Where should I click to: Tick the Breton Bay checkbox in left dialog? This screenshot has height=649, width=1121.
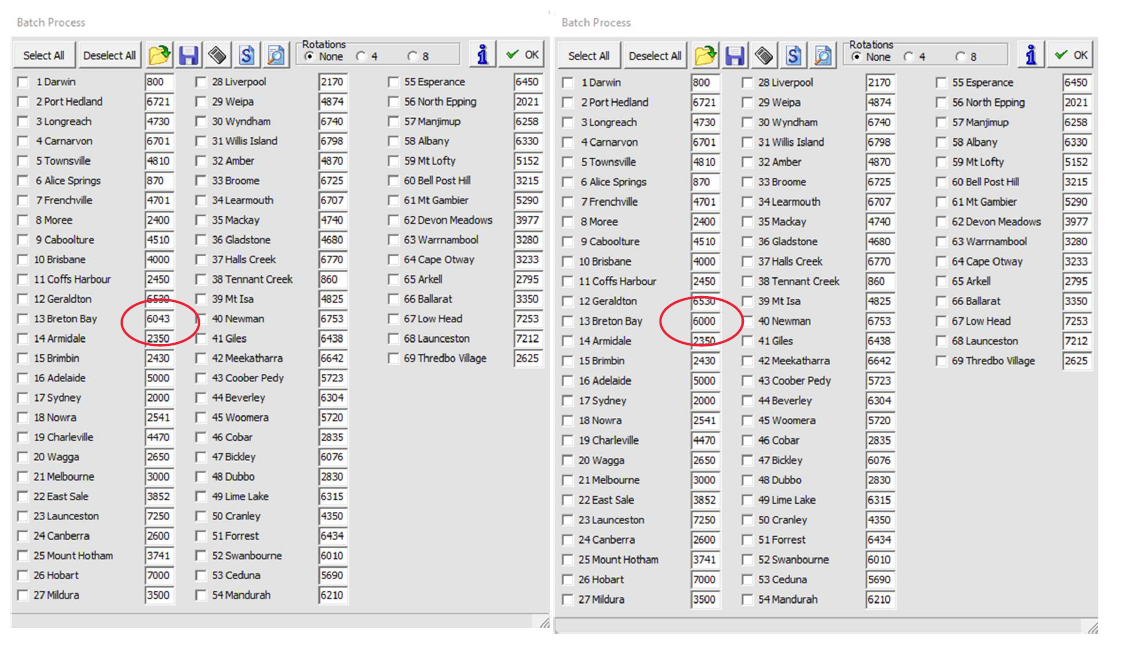tap(23, 319)
